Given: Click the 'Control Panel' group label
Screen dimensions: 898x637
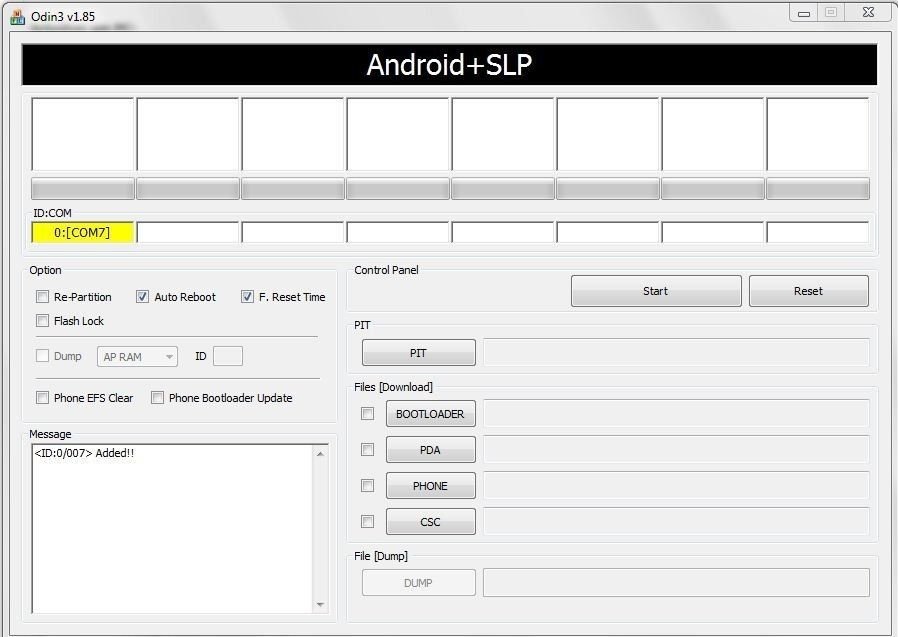Looking at the screenshot, I should (387, 270).
